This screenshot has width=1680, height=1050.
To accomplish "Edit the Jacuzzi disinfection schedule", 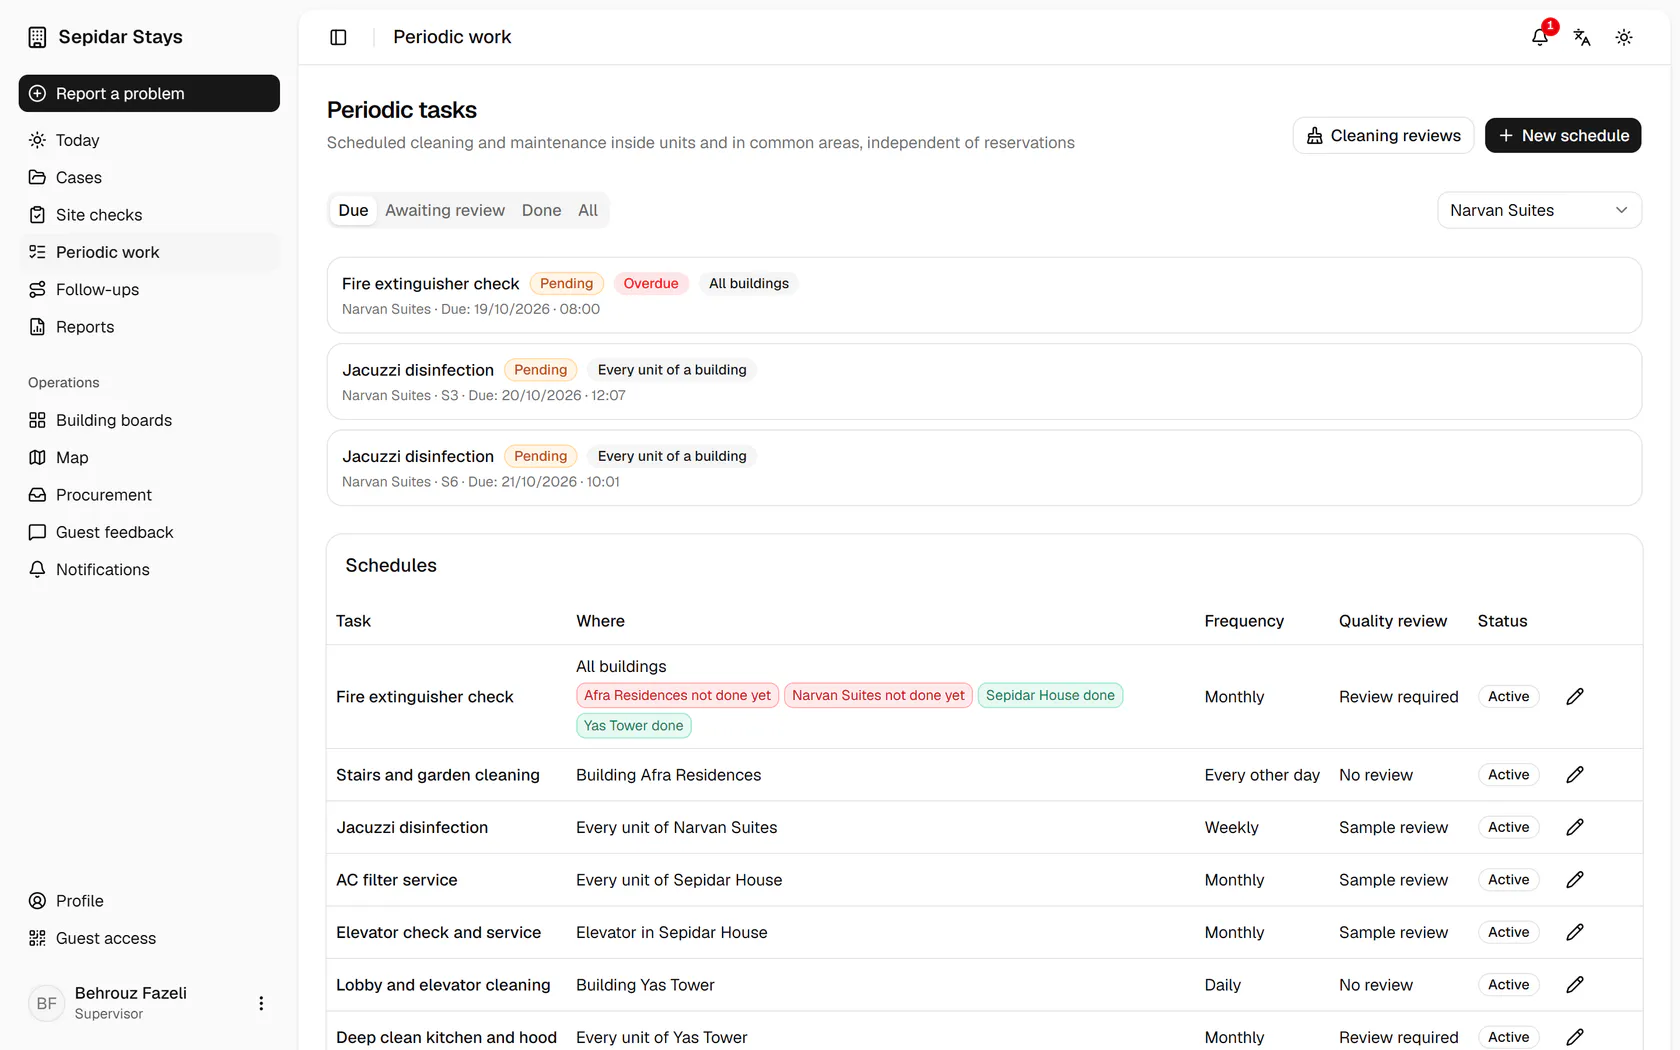I will (x=1575, y=827).
